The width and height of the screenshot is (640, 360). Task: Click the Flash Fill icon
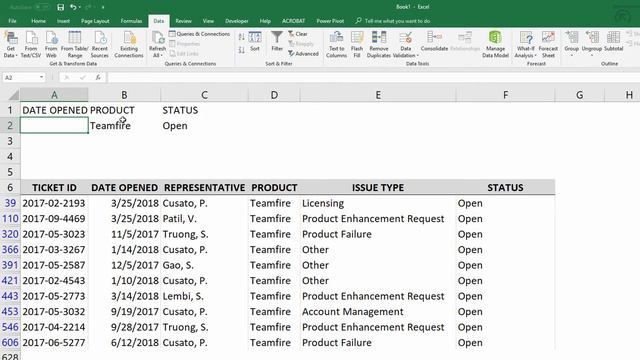pyautogui.click(x=357, y=45)
